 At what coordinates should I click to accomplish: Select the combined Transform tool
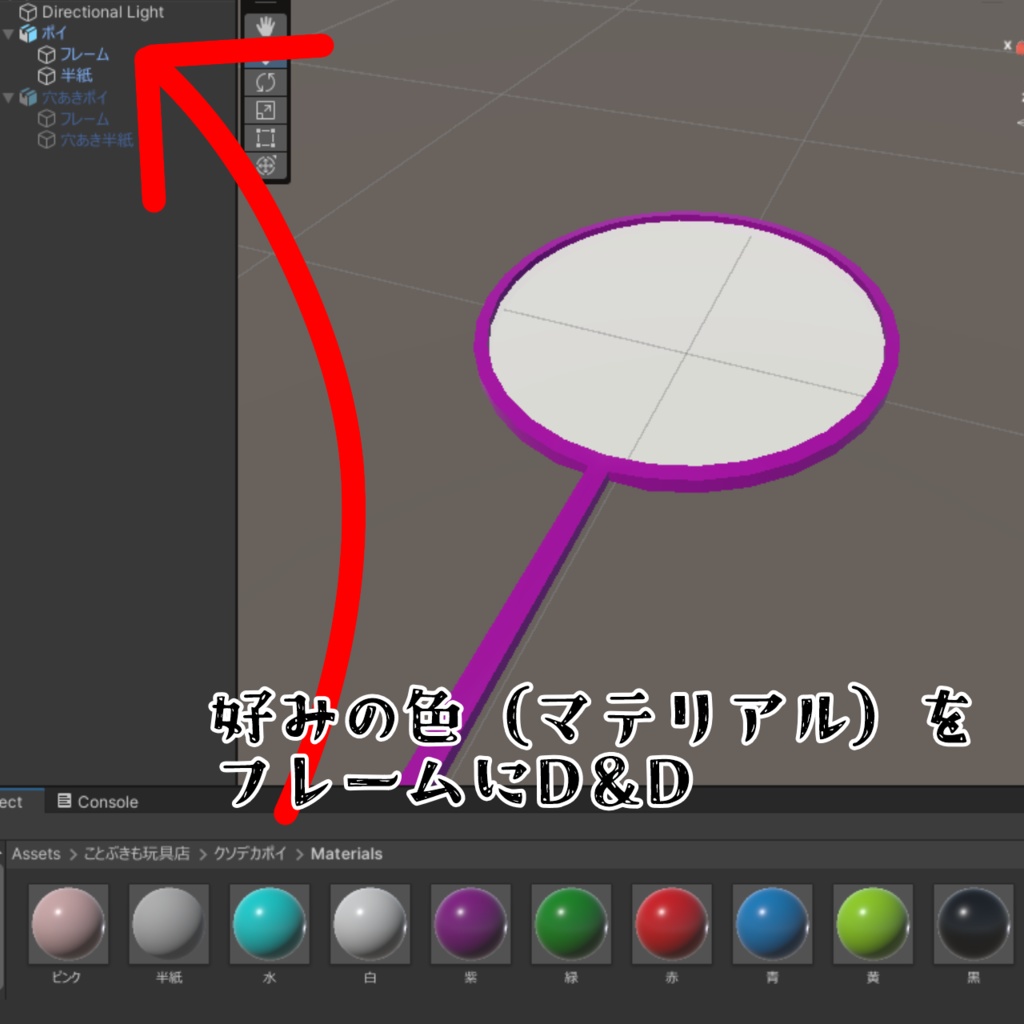266,165
